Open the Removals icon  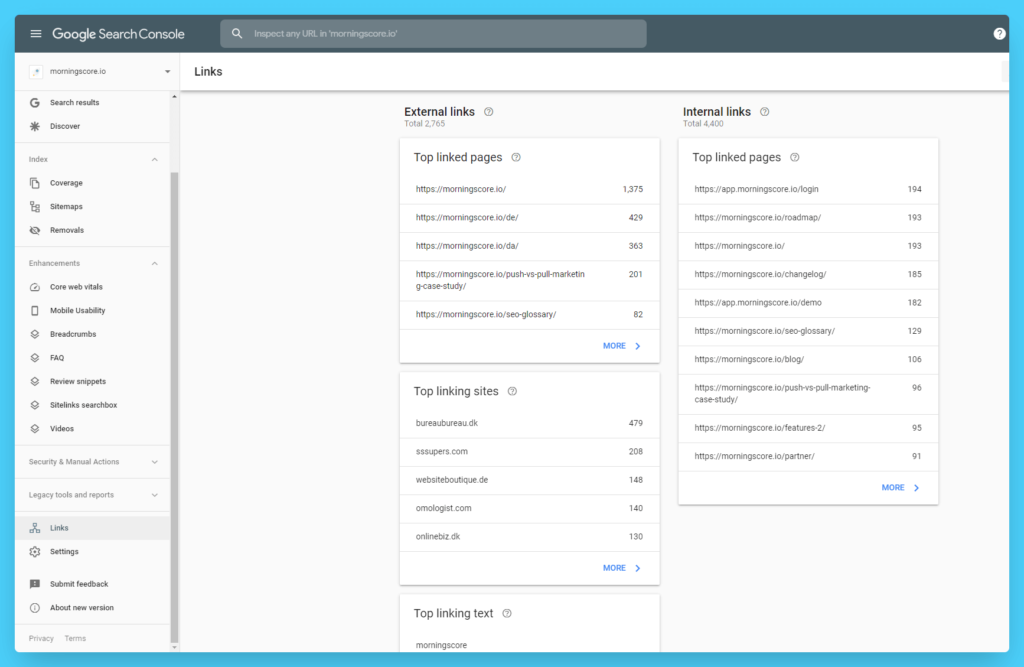(36, 230)
